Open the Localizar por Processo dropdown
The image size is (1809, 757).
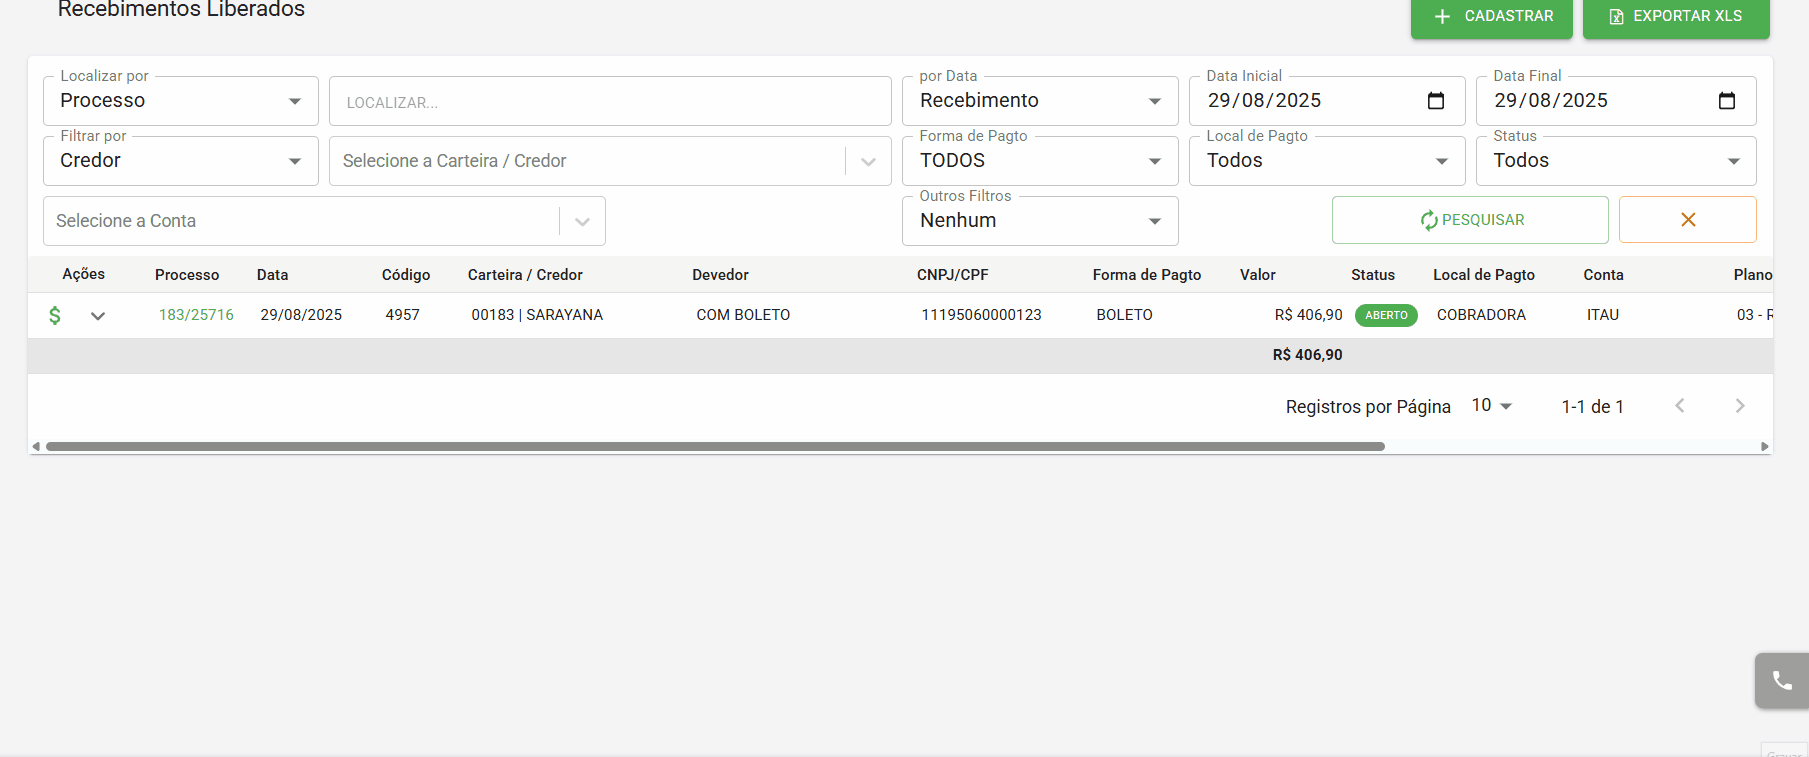(x=181, y=101)
